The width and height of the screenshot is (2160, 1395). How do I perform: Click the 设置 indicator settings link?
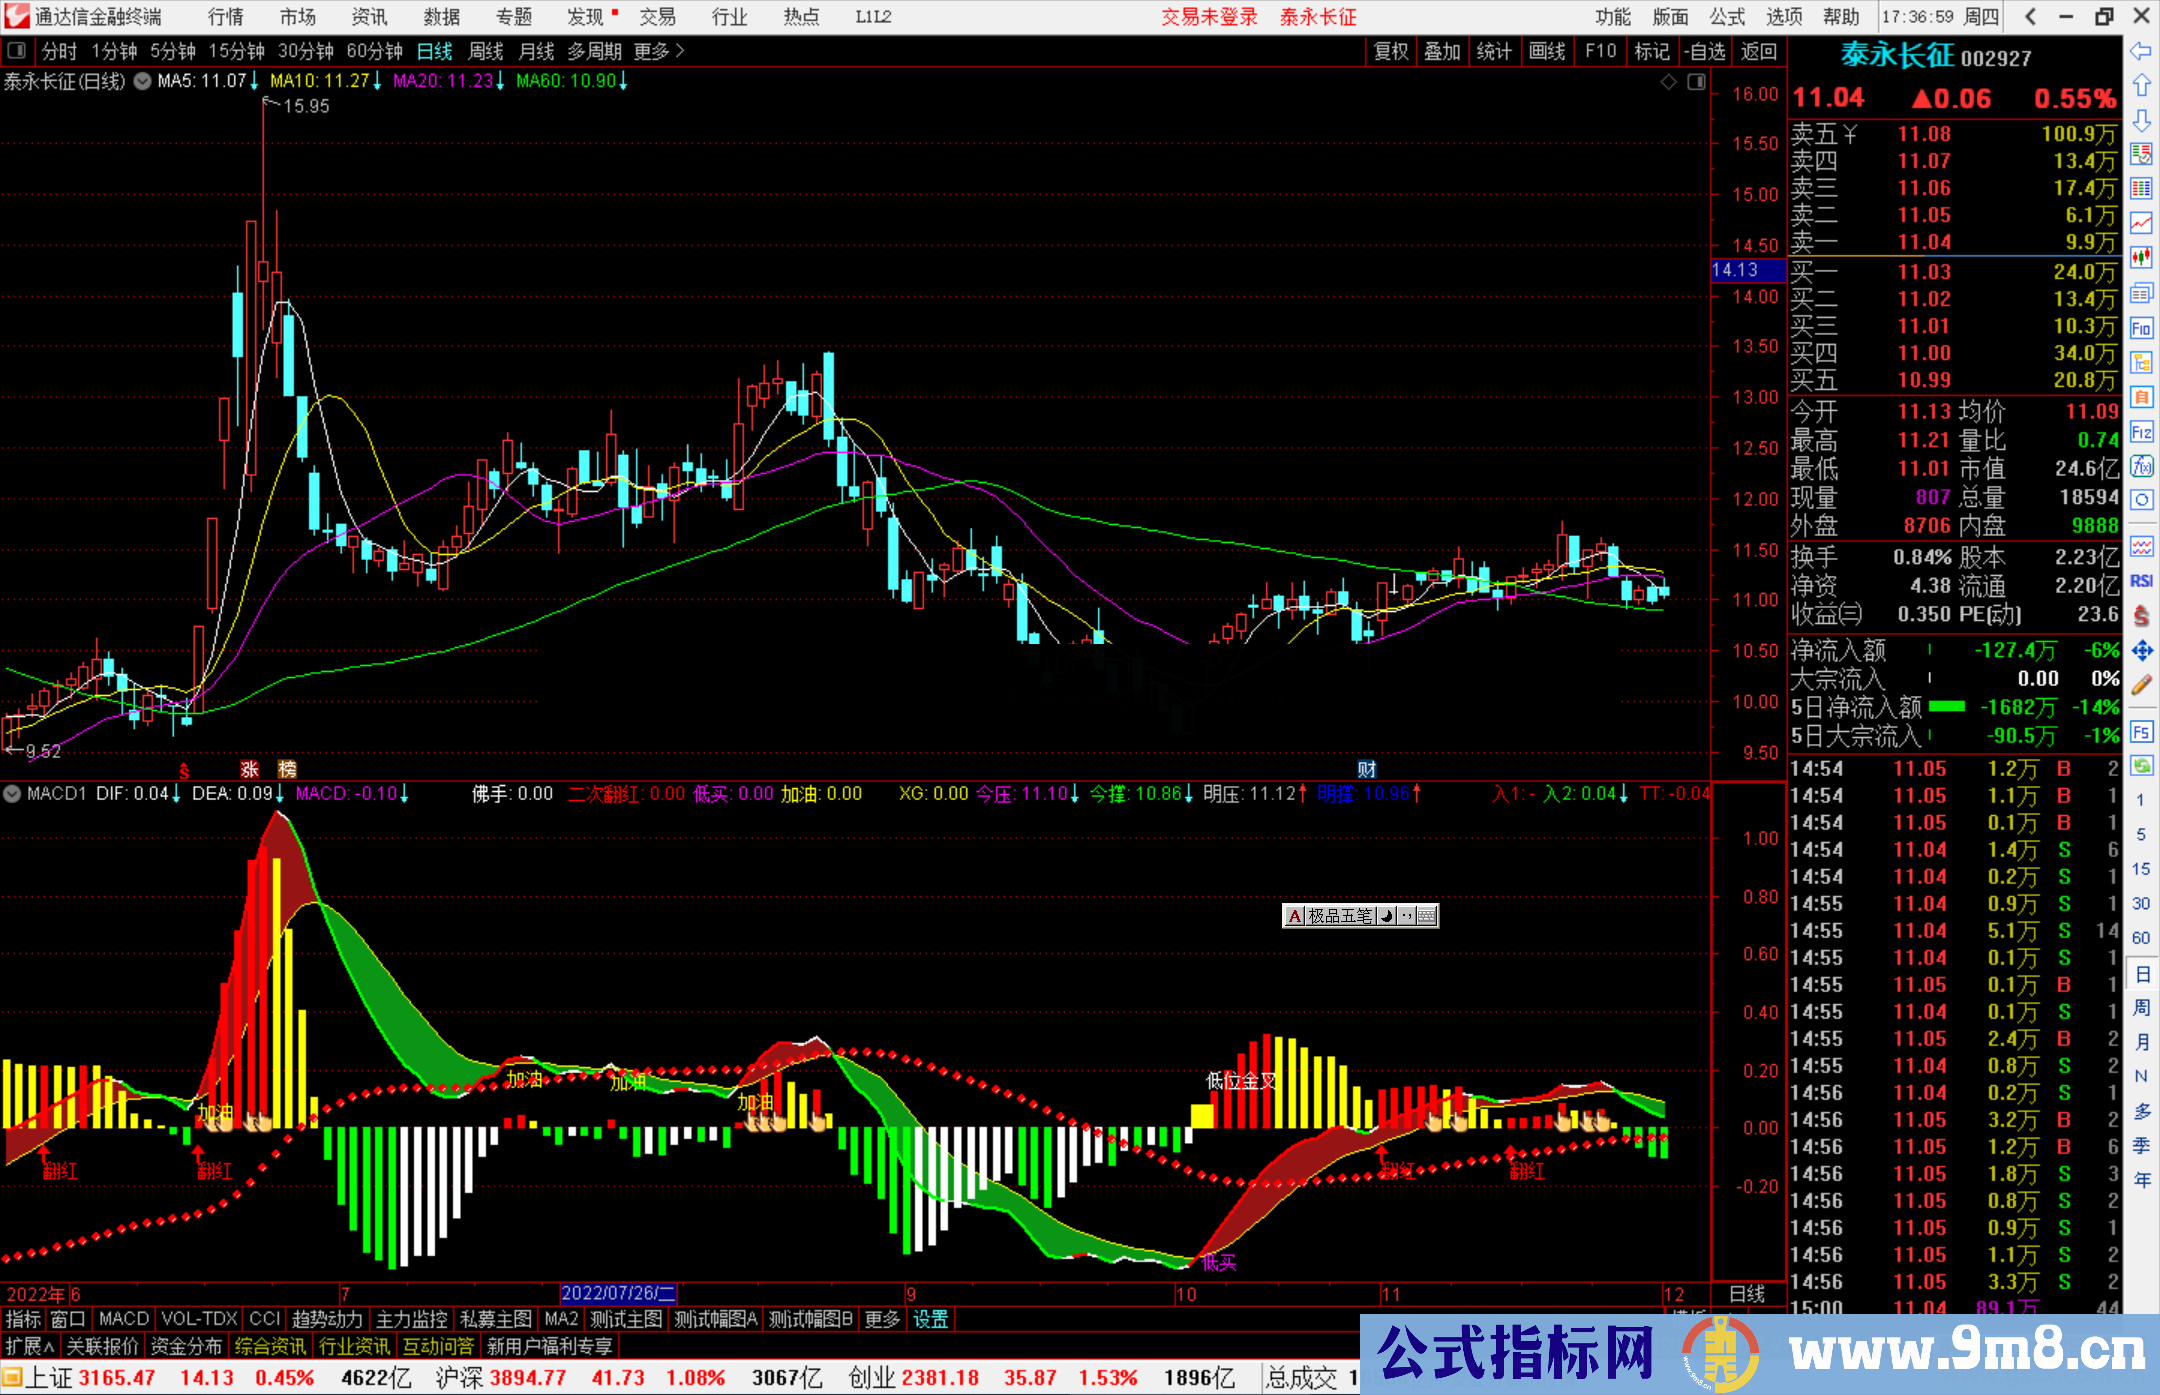[930, 1319]
